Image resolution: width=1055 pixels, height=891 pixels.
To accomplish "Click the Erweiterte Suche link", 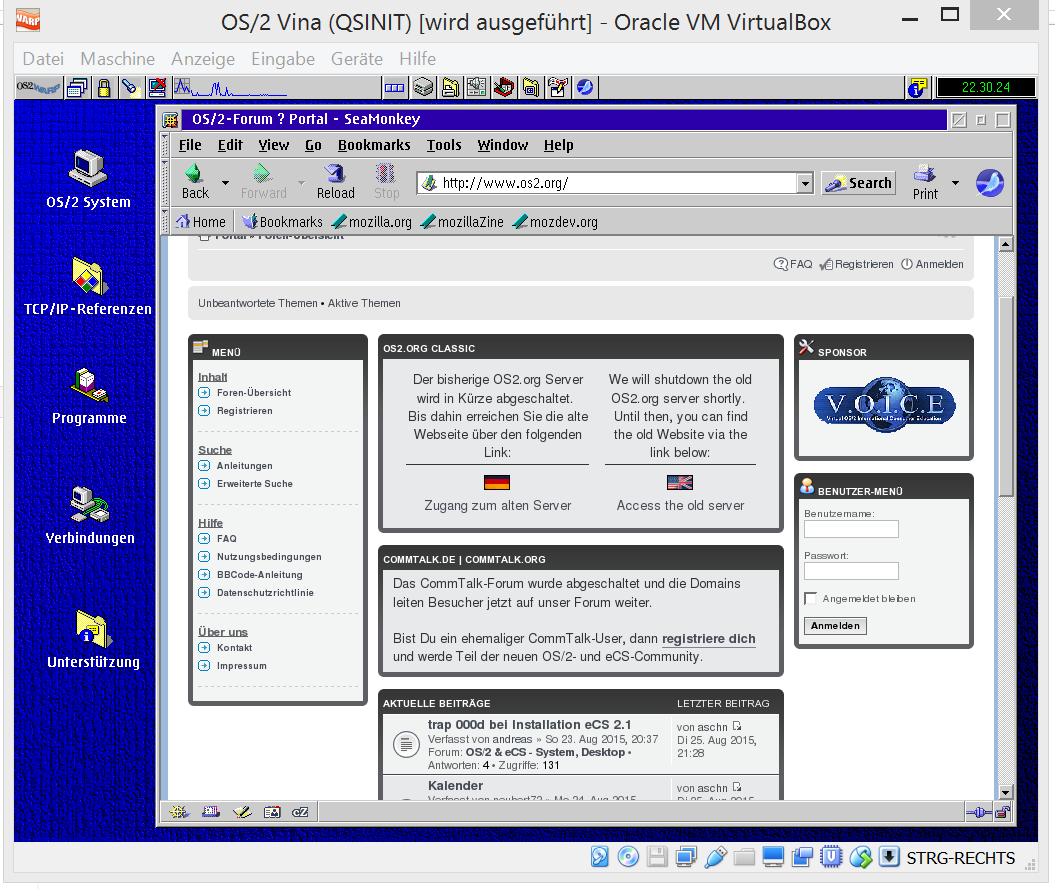I will click(254, 484).
